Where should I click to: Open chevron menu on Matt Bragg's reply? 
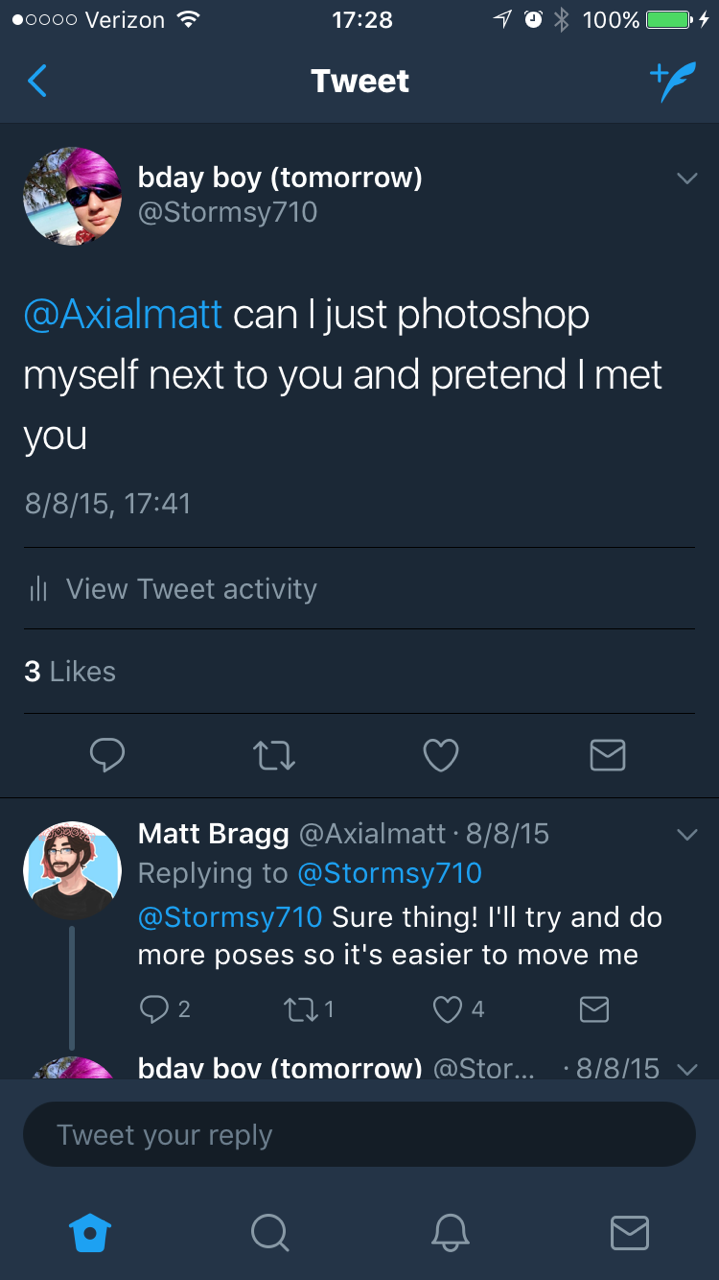[686, 834]
